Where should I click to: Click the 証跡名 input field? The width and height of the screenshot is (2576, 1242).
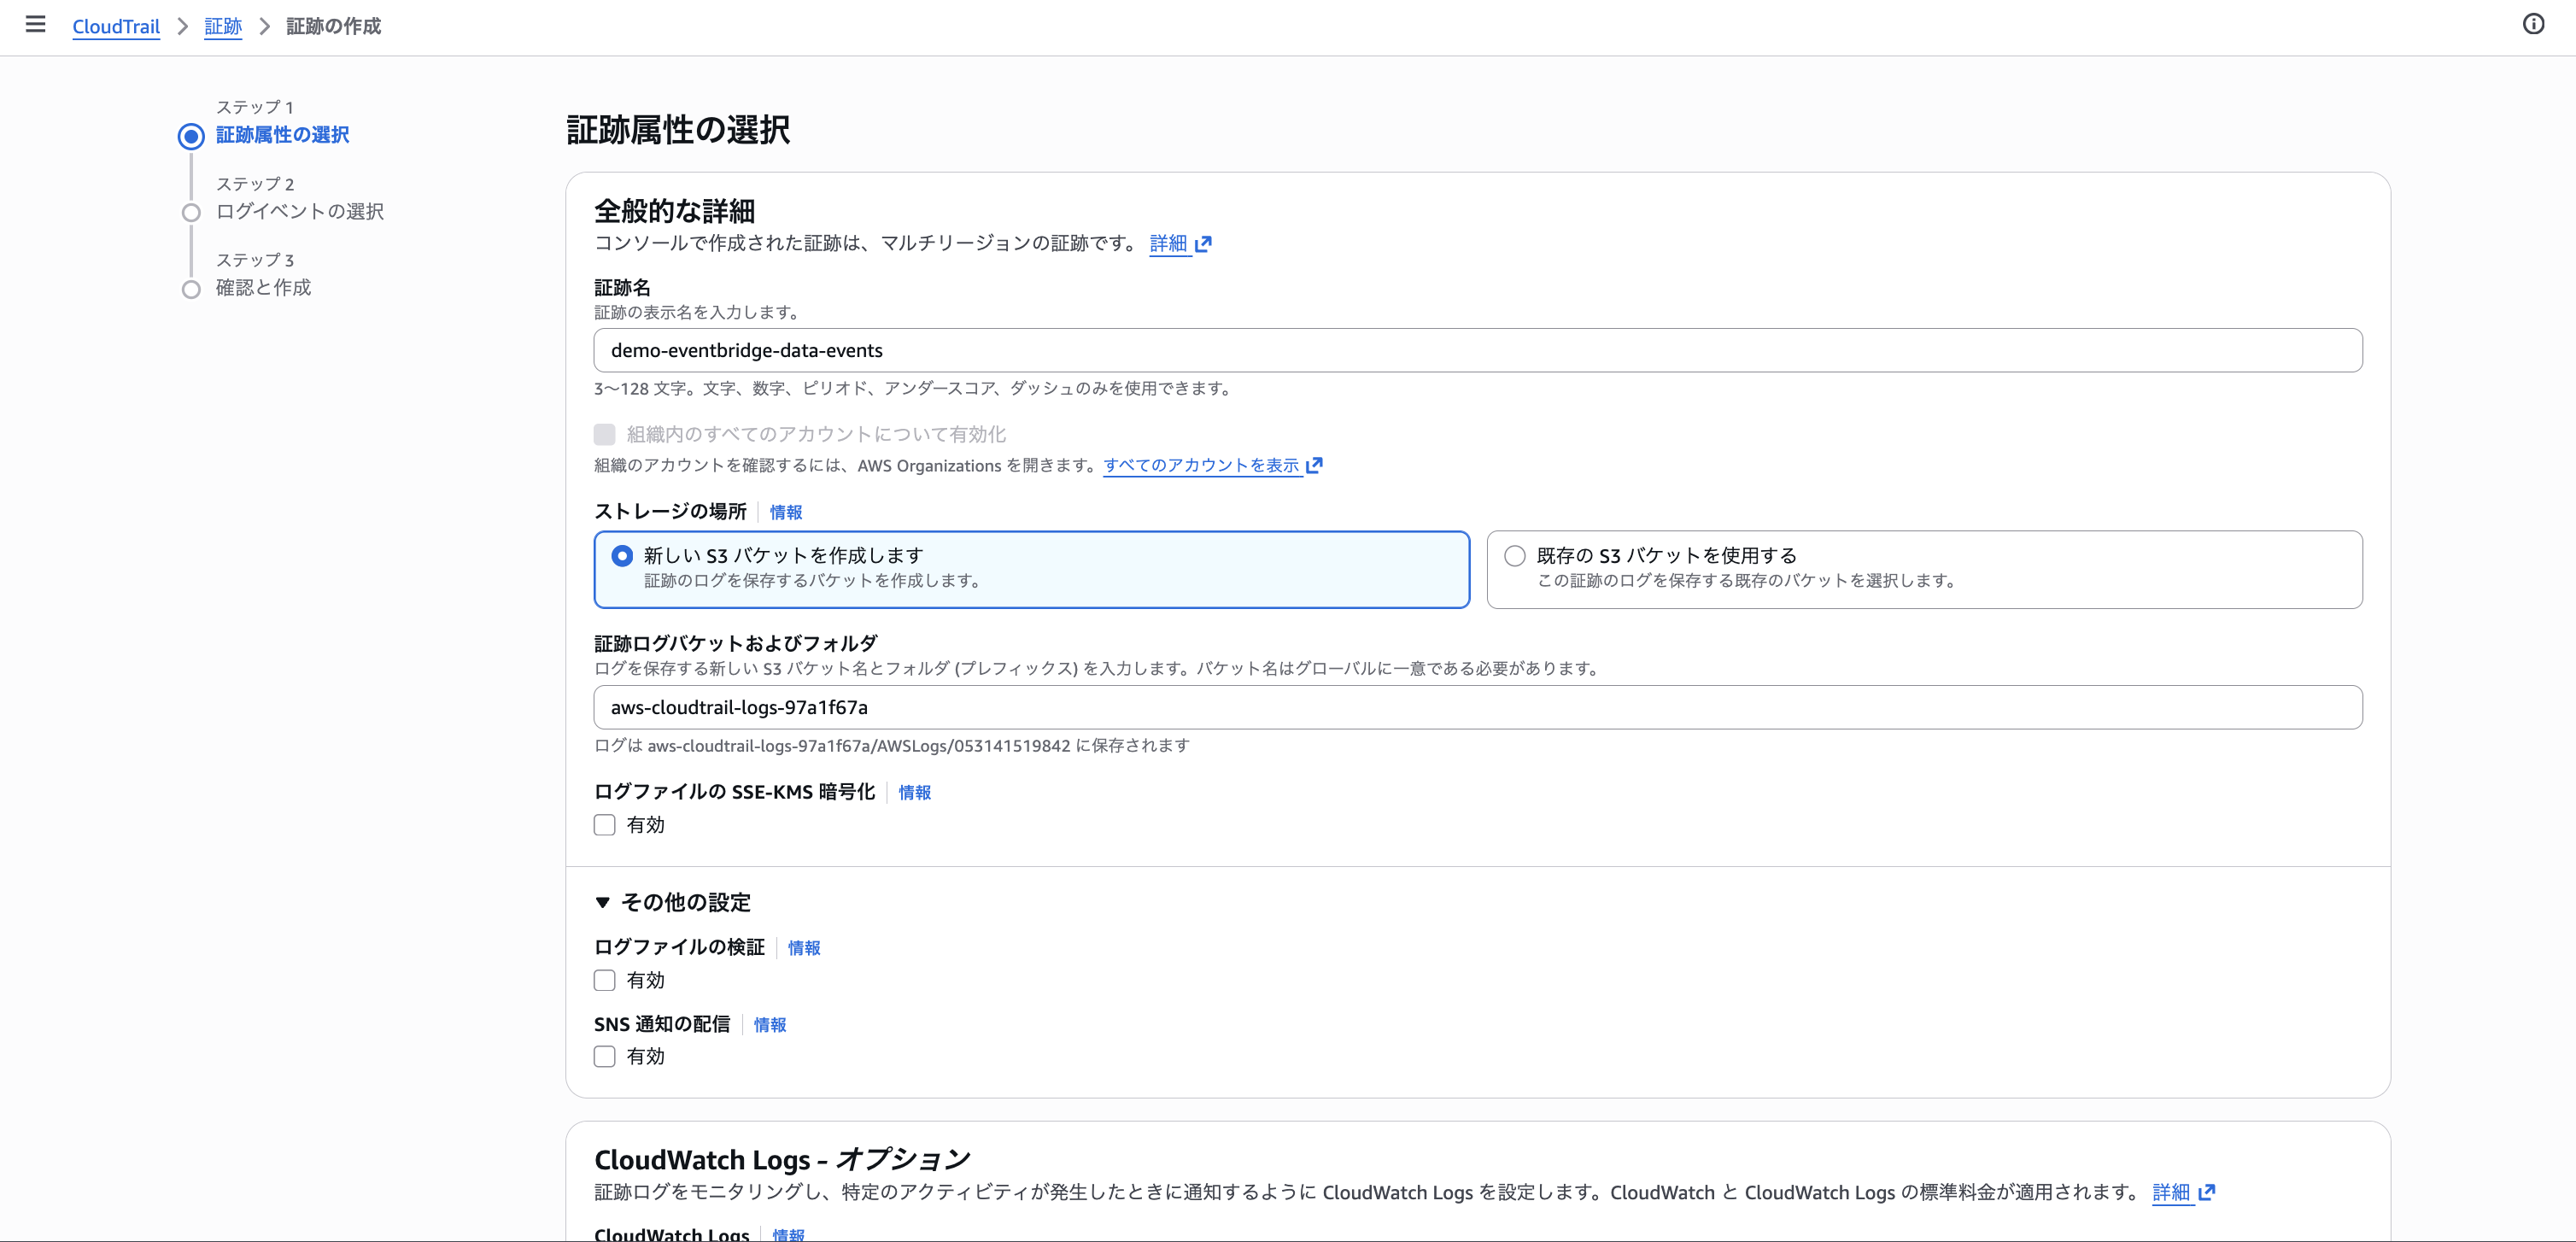coord(1477,350)
